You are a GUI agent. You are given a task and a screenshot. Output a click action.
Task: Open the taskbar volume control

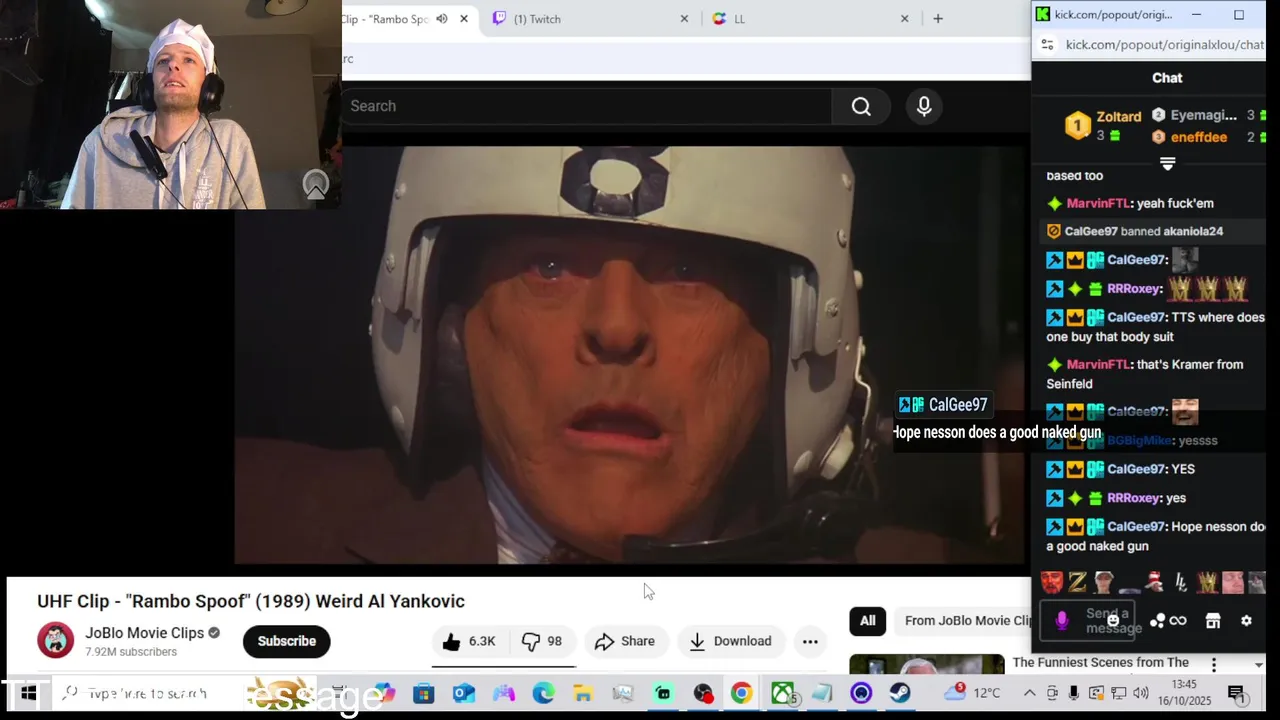pos(1141,693)
